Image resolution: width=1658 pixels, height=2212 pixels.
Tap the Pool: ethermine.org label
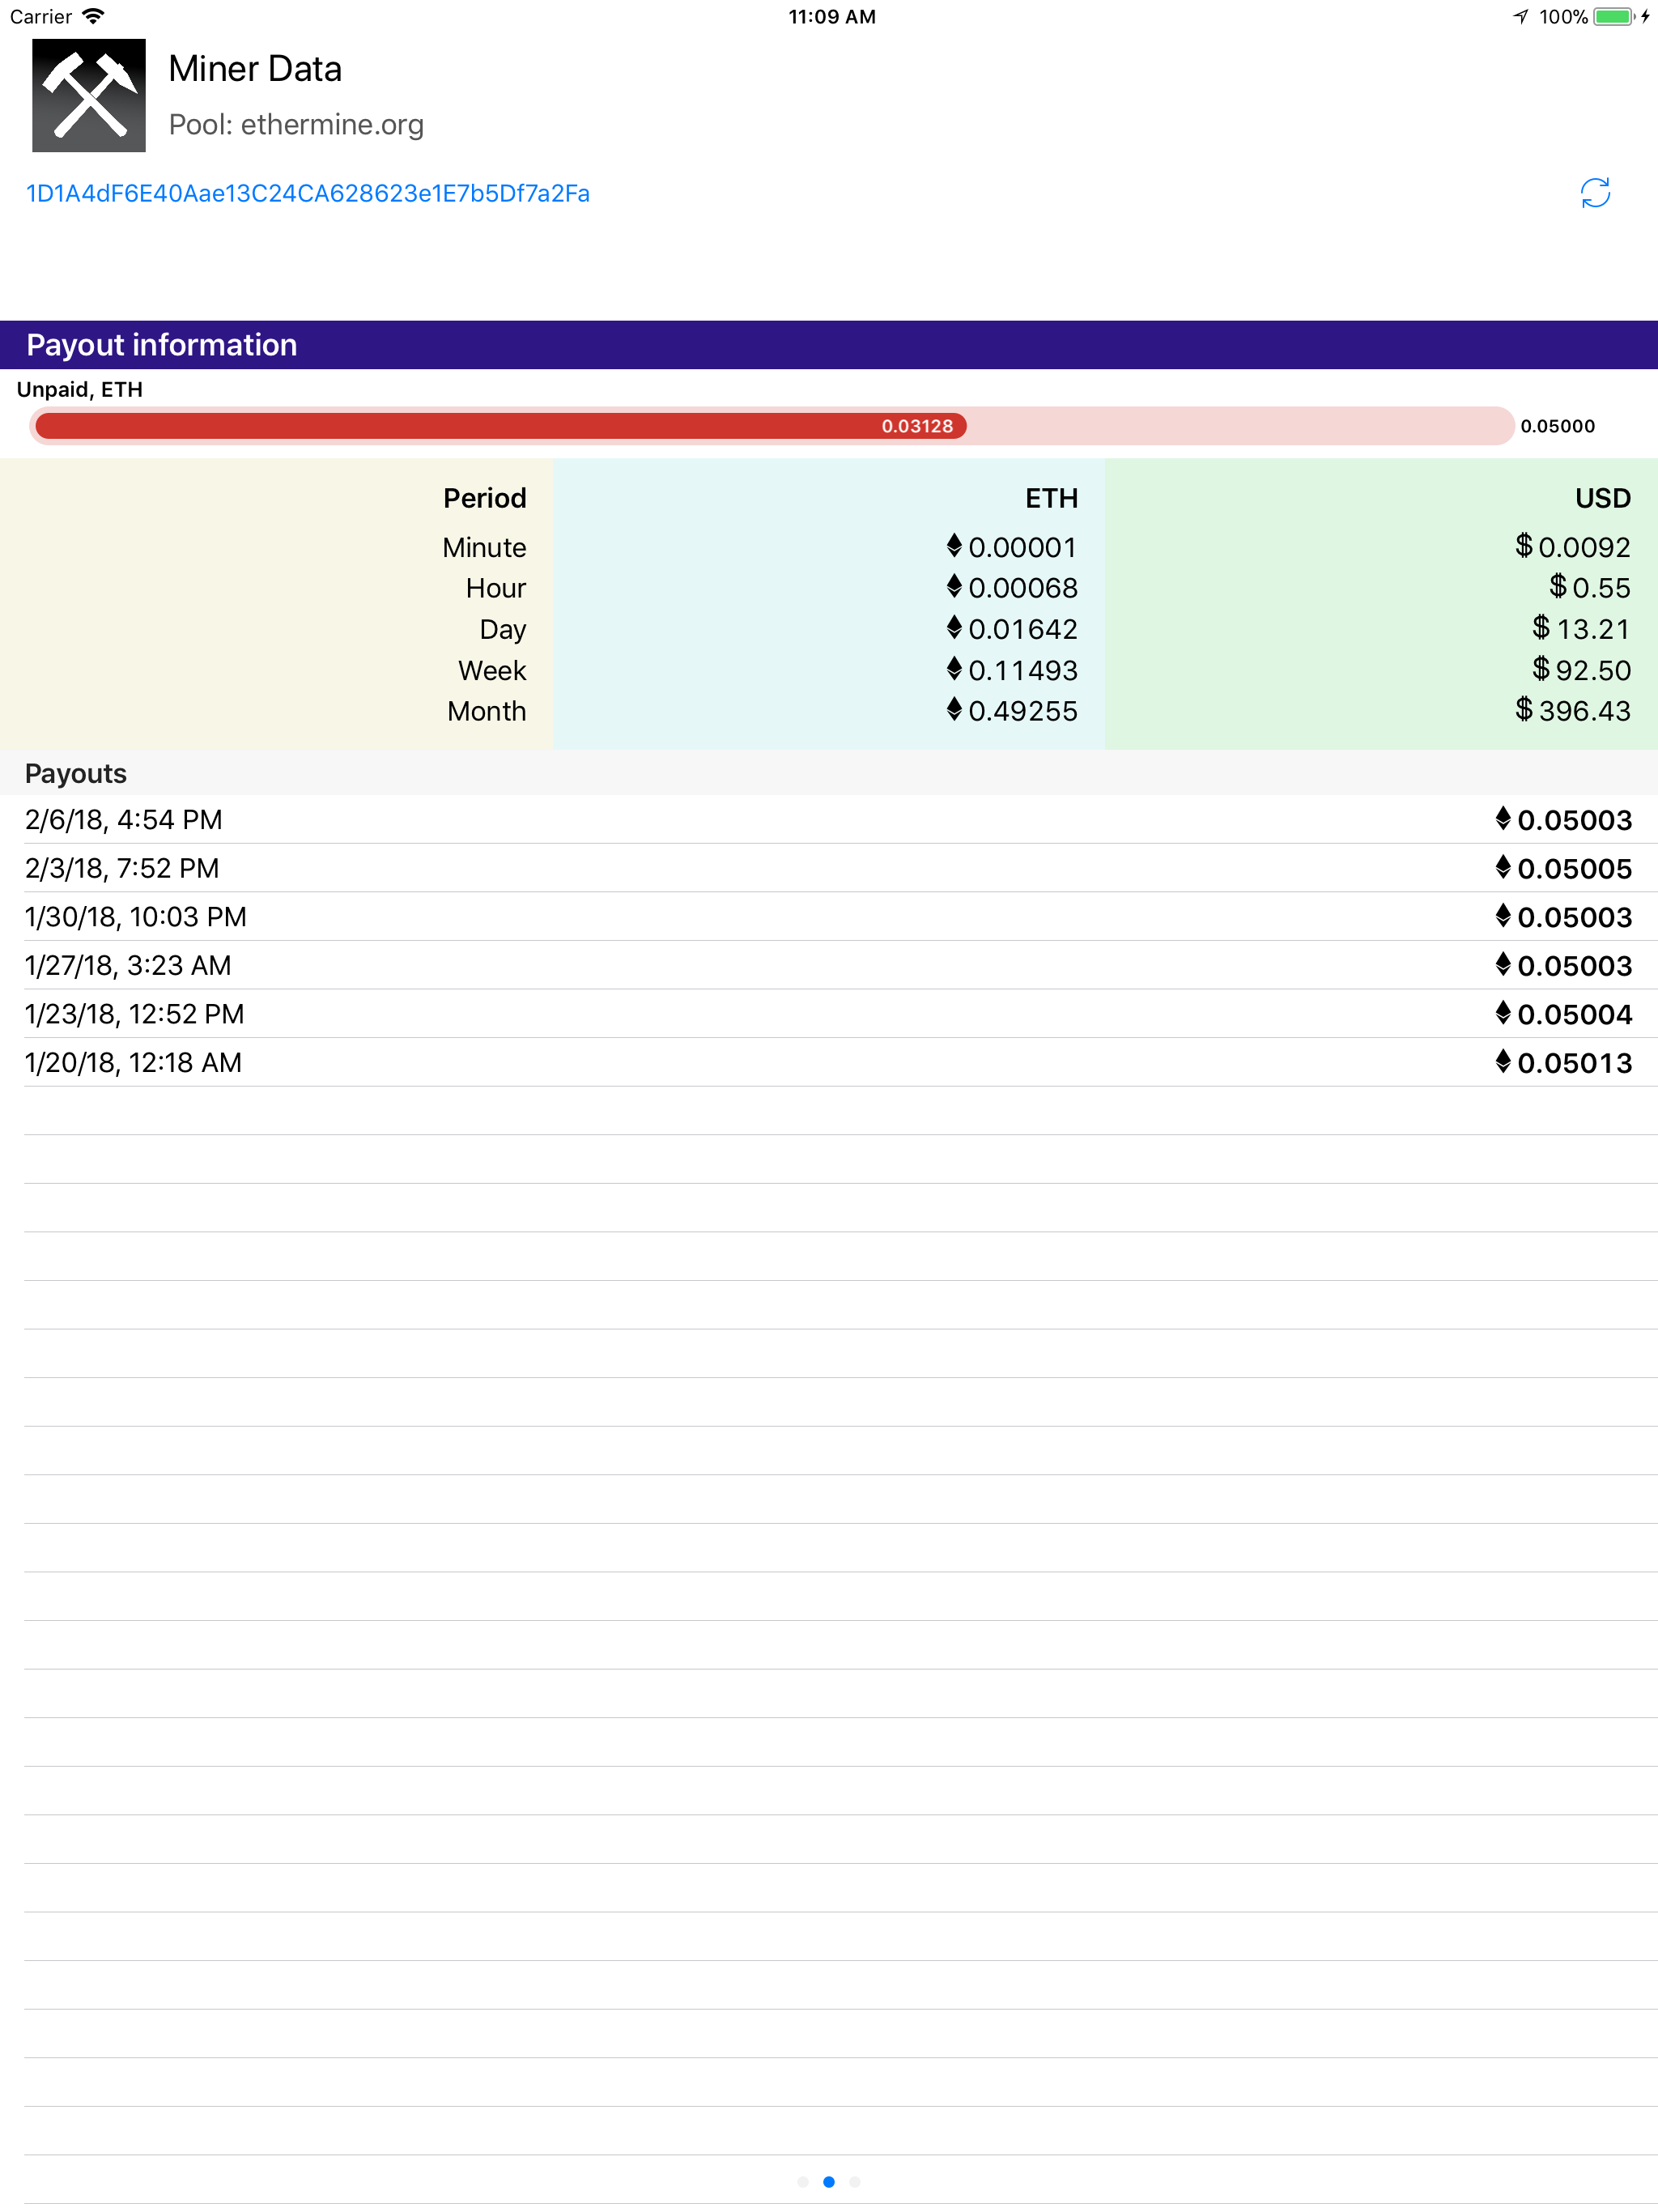pos(297,124)
